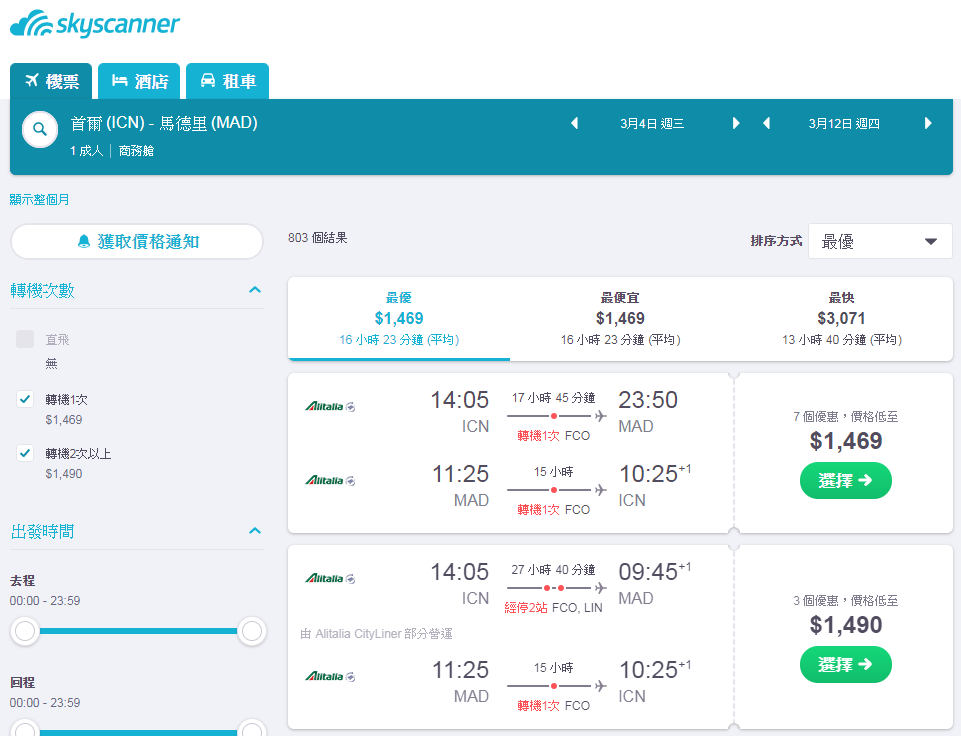This screenshot has height=736, width=961.
Task: Move return date 3月12日 back one day
Action: (766, 123)
